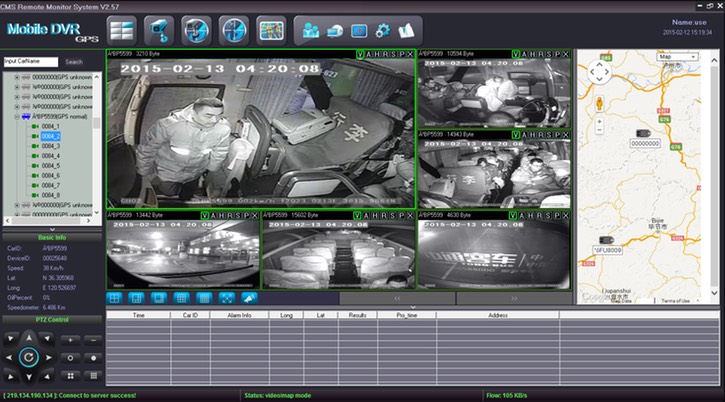Image resolution: width=725 pixels, height=402 pixels.
Task: Click the user management icon in toolbar
Action: (309, 29)
